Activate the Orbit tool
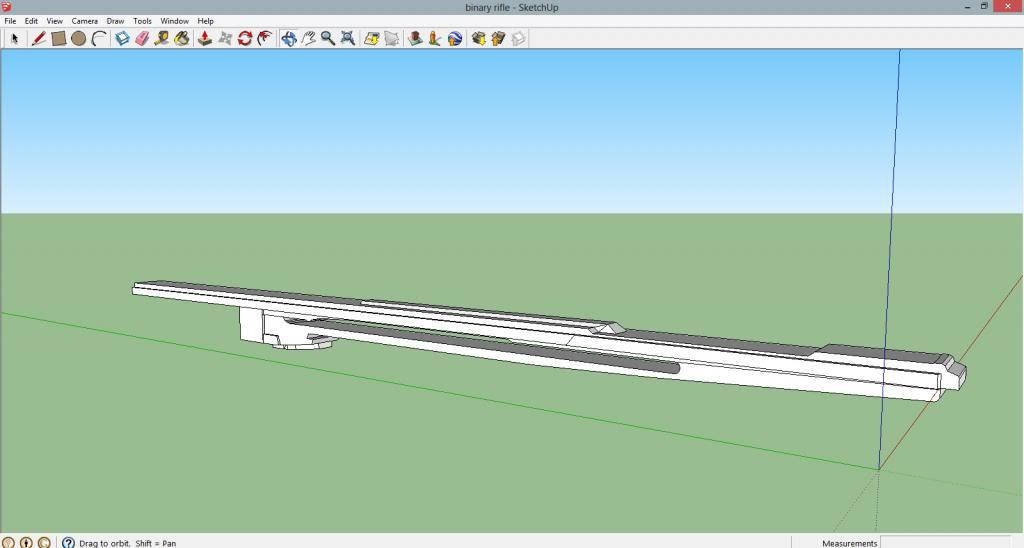Viewport: 1024px width, 548px height. coord(289,39)
